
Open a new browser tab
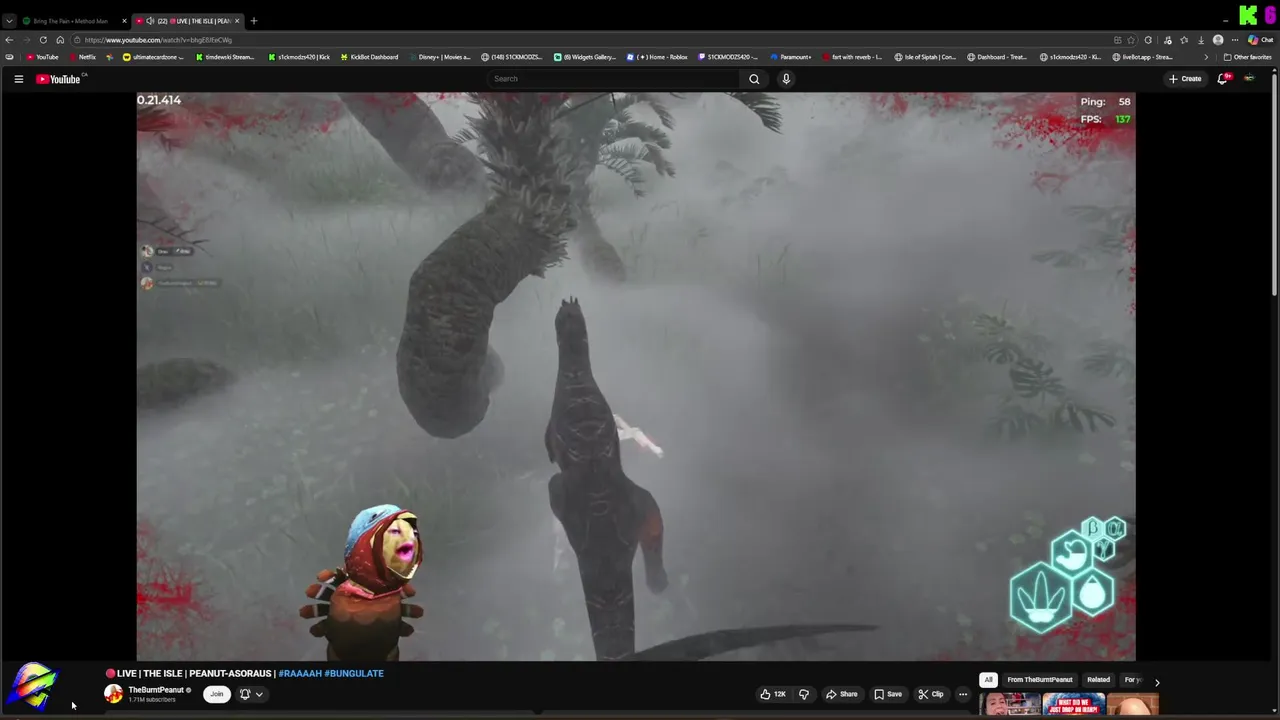[x=254, y=21]
